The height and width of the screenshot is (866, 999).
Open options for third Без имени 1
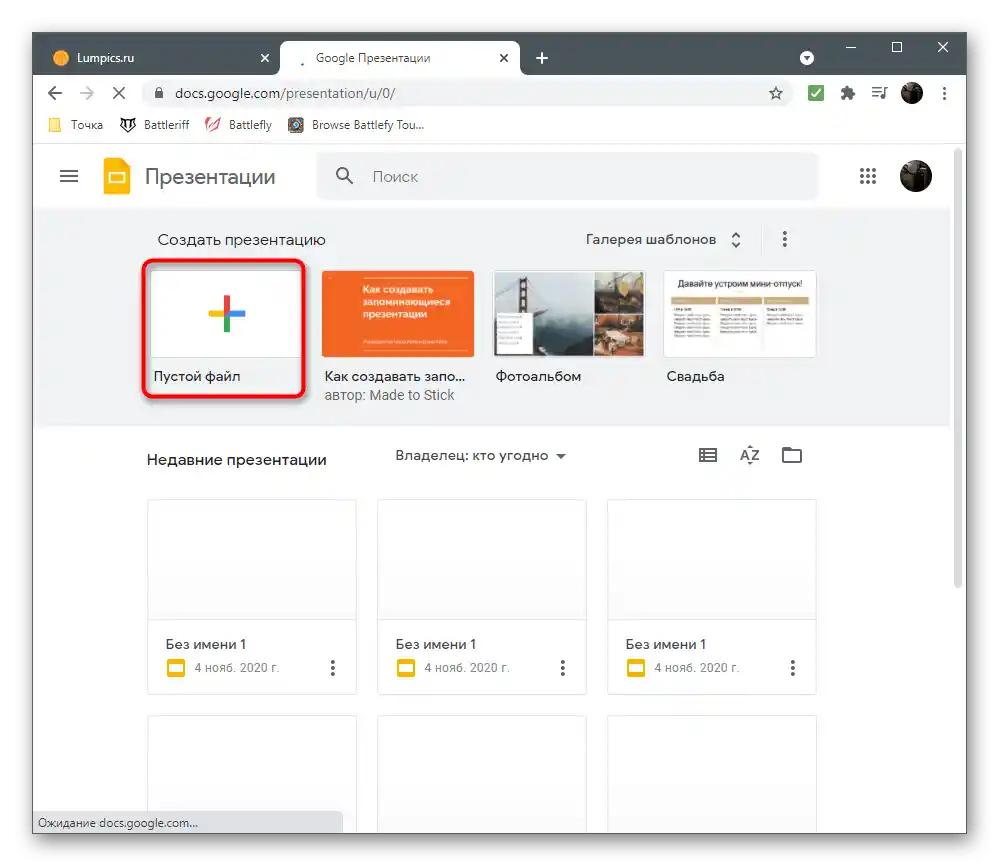pos(793,668)
